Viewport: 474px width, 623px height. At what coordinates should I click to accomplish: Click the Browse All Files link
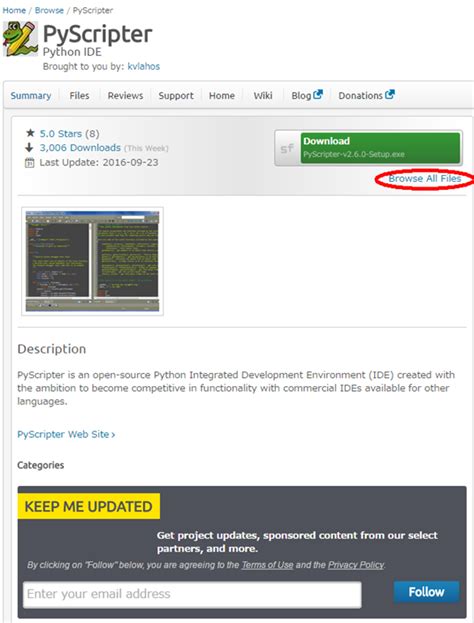[x=425, y=179]
